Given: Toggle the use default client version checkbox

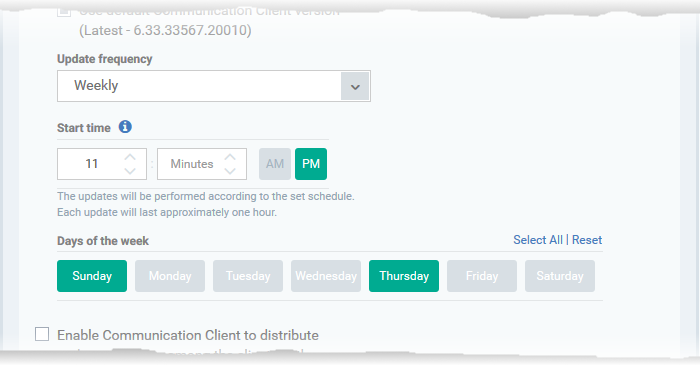Looking at the screenshot, I should (64, 12).
